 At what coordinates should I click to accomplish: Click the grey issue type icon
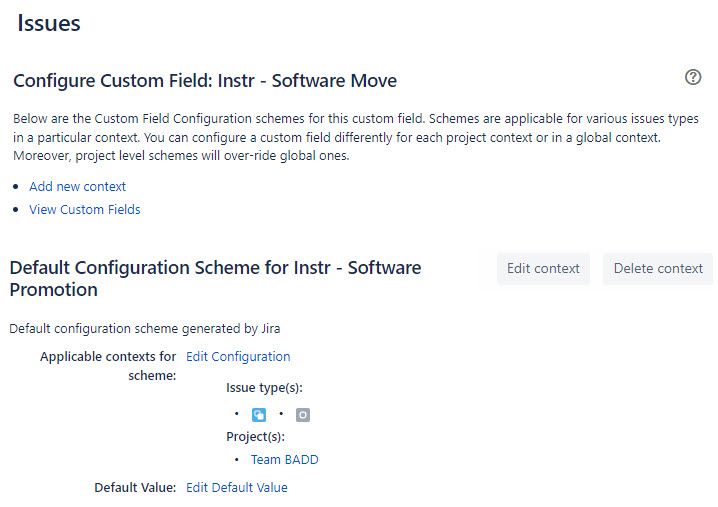click(x=303, y=415)
